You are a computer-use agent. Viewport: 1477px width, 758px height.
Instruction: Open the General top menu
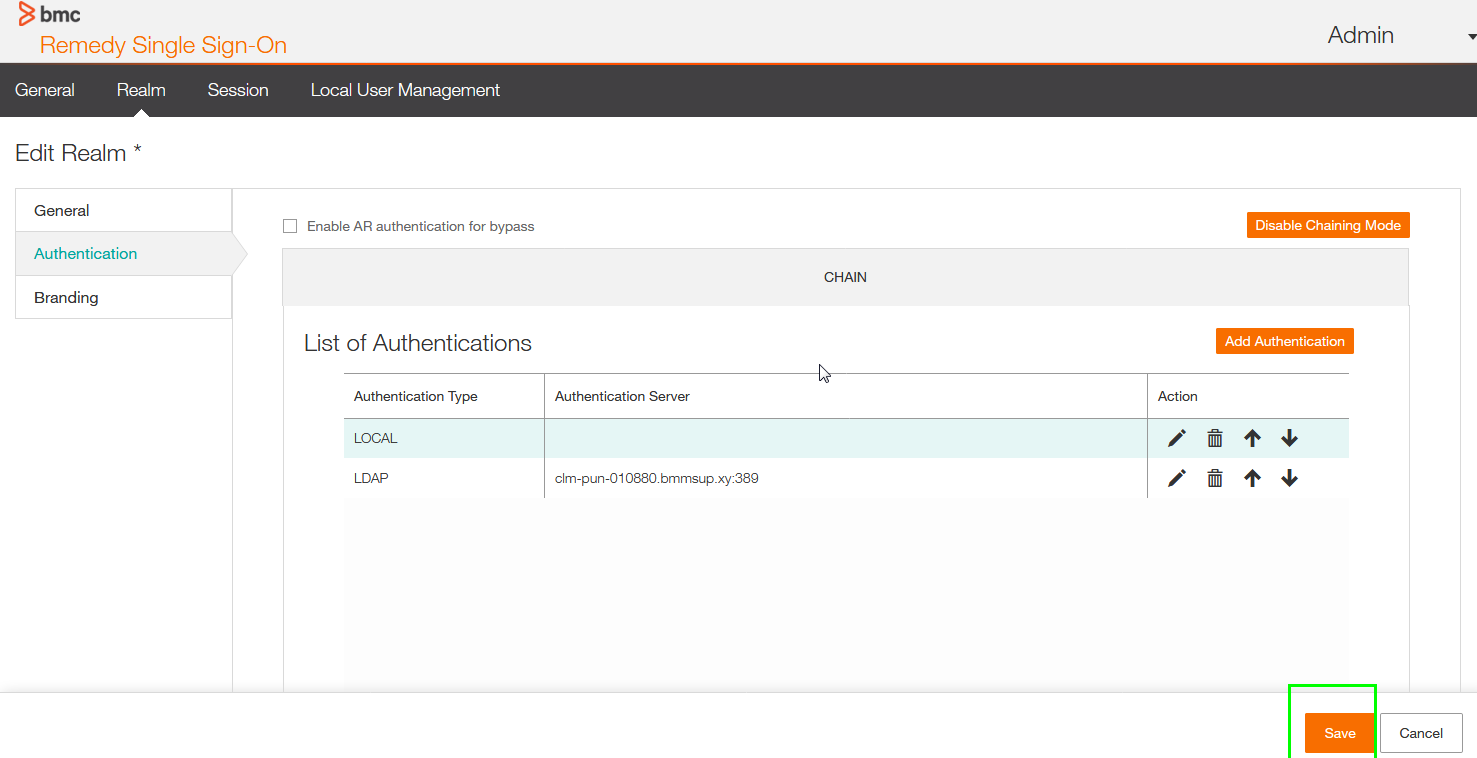click(45, 90)
